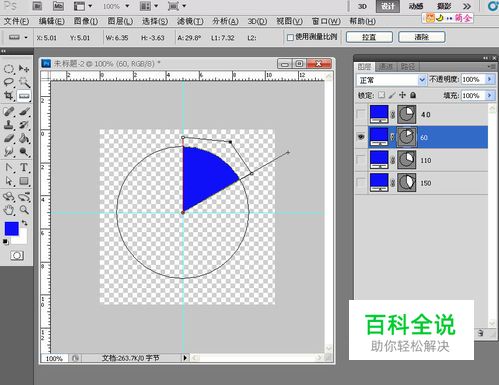Select the Paint Bucket tool

click(x=24, y=138)
